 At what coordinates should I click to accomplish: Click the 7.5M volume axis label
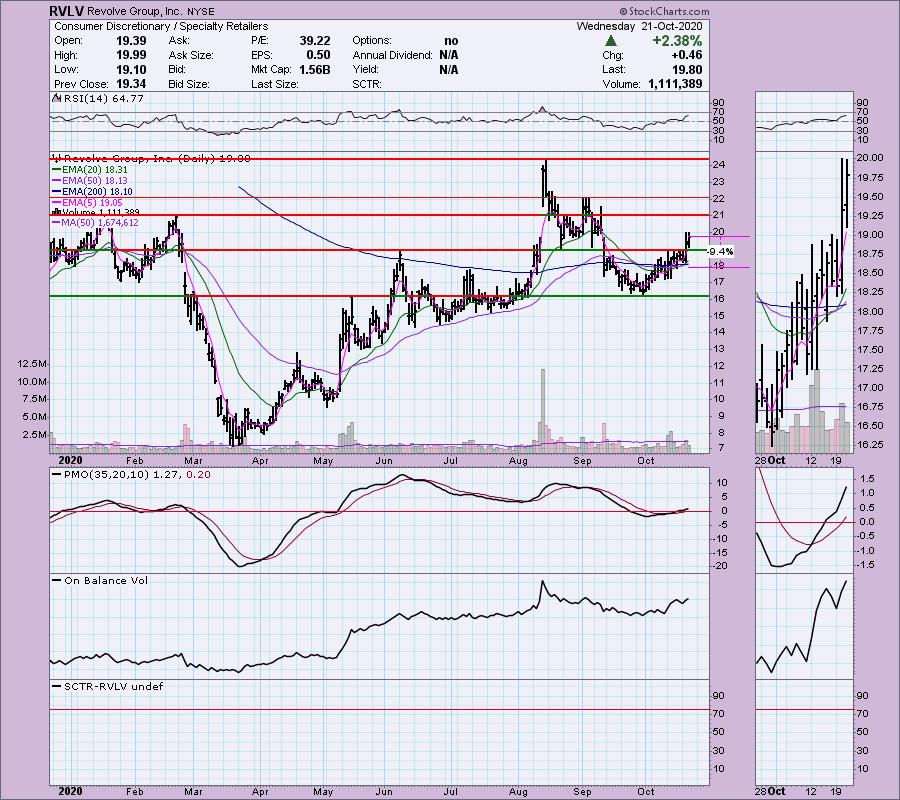[35, 399]
